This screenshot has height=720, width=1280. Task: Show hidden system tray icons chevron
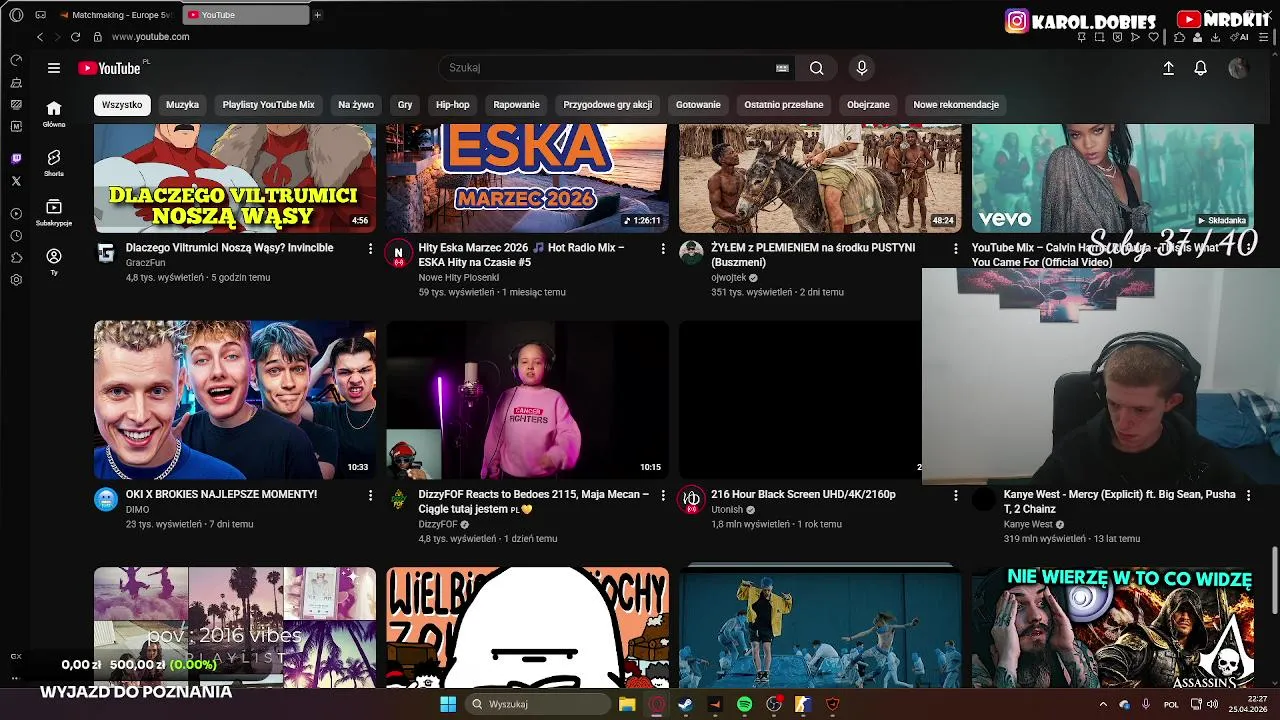1104,704
